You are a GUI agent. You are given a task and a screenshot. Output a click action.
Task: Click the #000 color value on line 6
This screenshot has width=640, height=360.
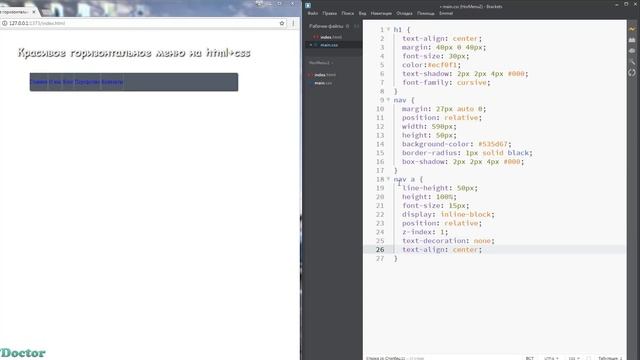coord(516,74)
